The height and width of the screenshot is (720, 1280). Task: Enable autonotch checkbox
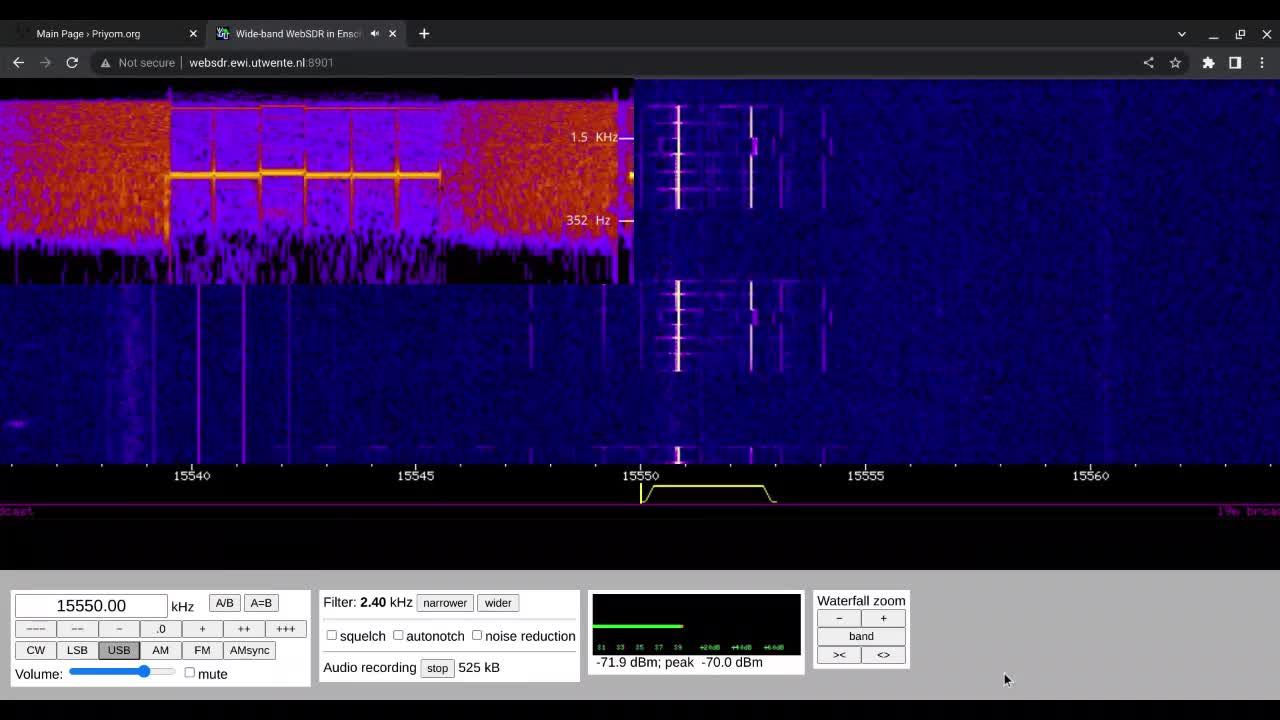398,635
